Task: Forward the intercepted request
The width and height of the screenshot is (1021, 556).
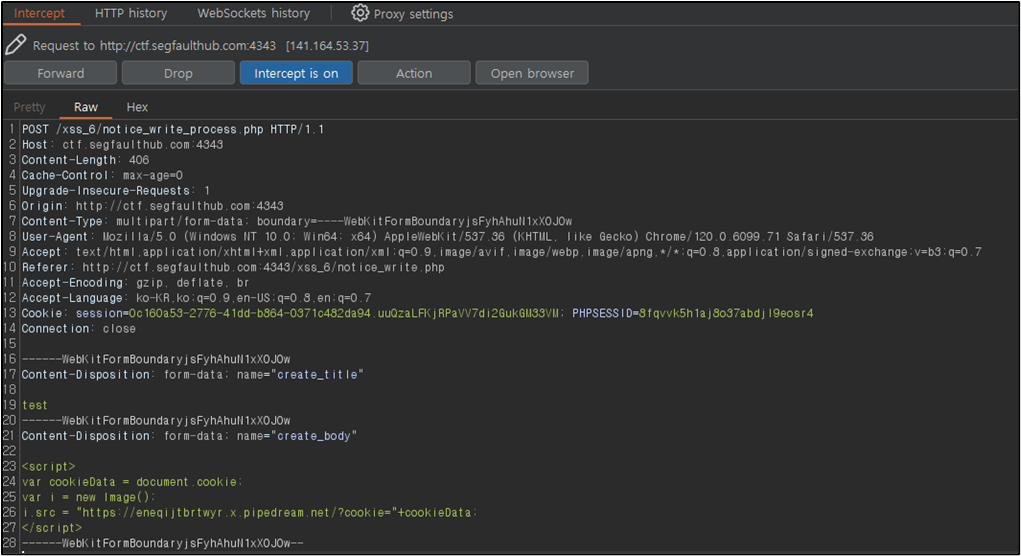Action: click(x=61, y=73)
